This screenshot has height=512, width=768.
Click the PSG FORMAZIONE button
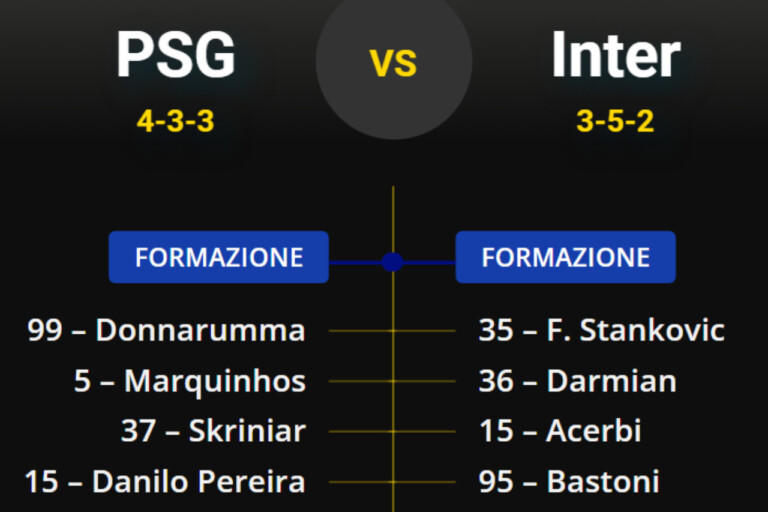coord(218,257)
